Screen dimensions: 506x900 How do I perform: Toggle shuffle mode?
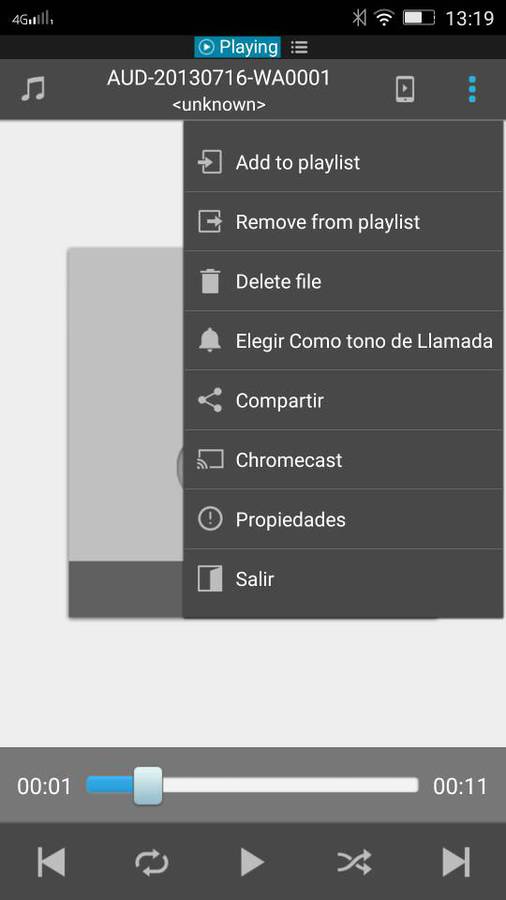tap(354, 862)
